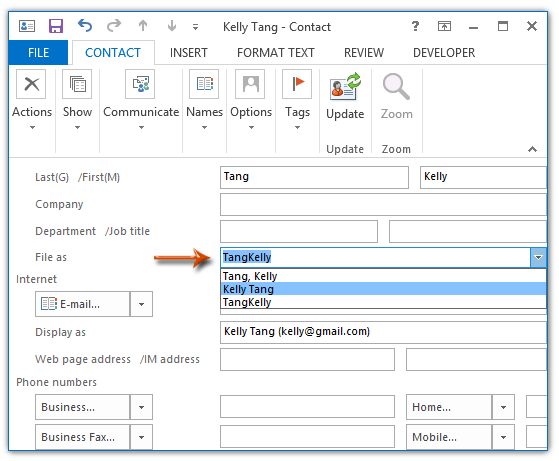Open the Business phone type dropdown arrow

(x=142, y=407)
